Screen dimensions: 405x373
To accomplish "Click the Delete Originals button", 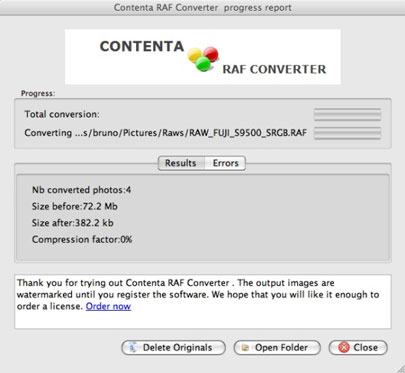I will point(173,348).
